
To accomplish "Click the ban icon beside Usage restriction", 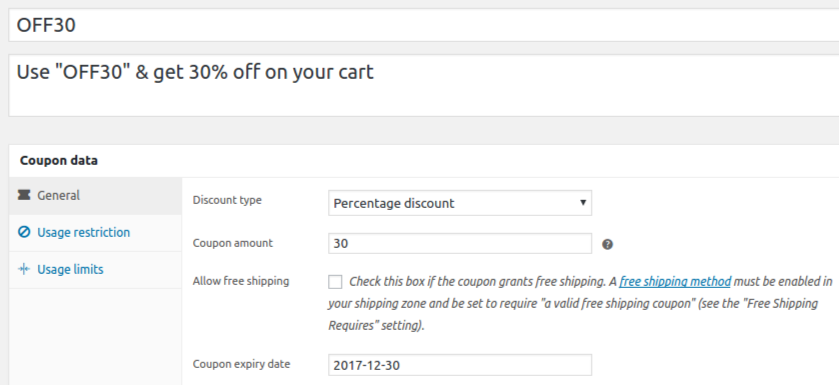I will [24, 232].
